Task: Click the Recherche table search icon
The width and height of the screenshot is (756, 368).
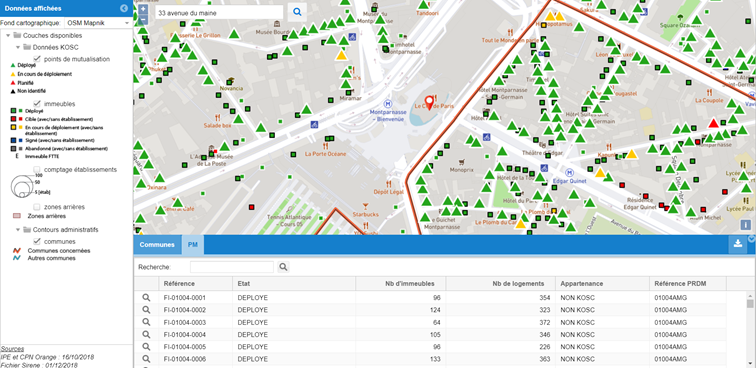Action: [284, 267]
